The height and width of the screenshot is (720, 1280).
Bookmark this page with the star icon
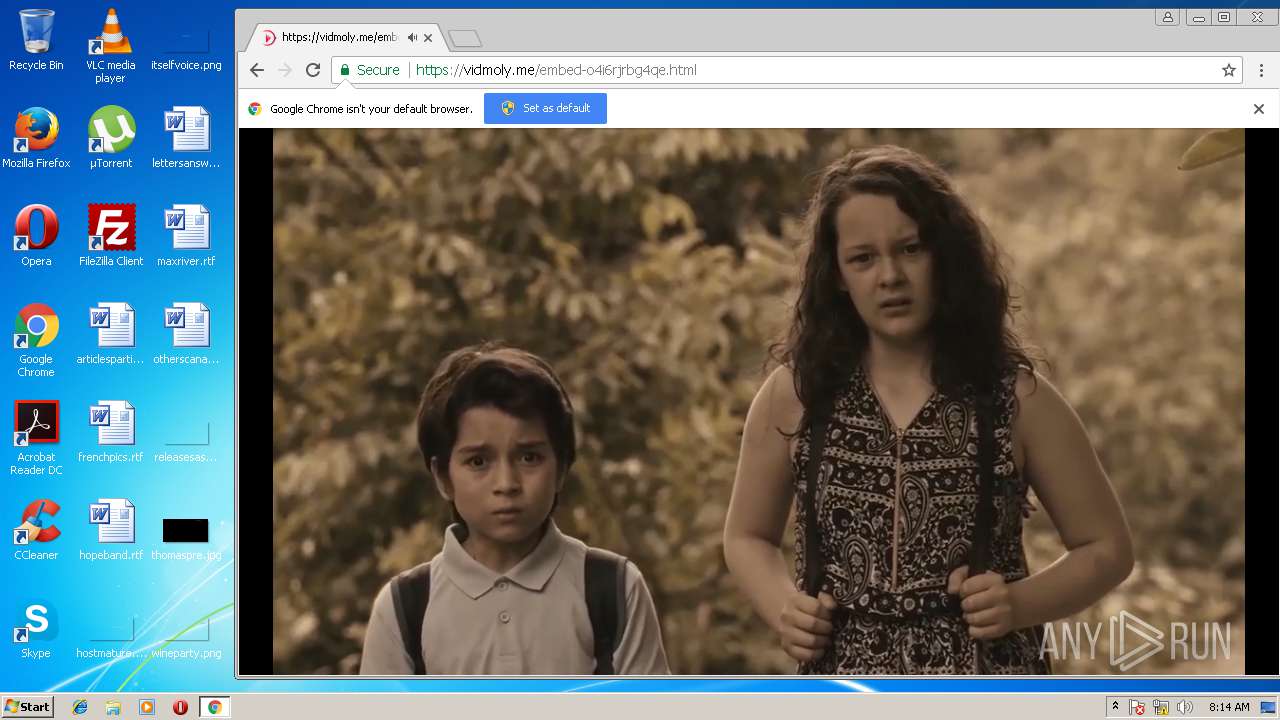click(x=1229, y=70)
